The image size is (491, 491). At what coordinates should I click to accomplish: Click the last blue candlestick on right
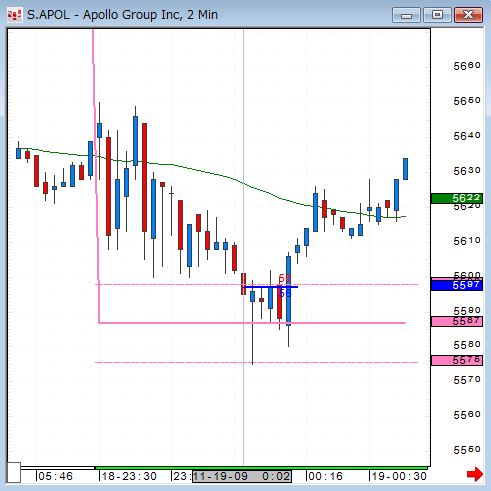pyautogui.click(x=406, y=169)
